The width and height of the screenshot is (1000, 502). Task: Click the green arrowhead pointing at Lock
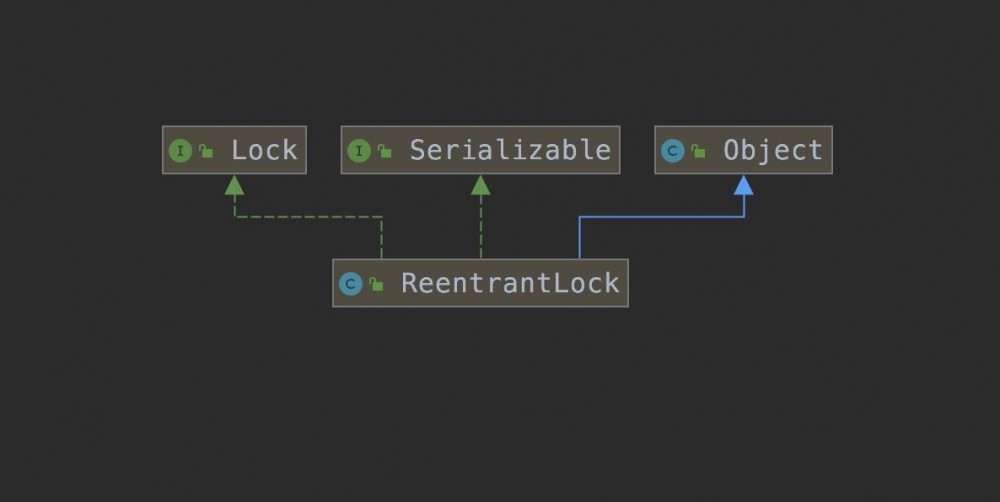tap(234, 185)
